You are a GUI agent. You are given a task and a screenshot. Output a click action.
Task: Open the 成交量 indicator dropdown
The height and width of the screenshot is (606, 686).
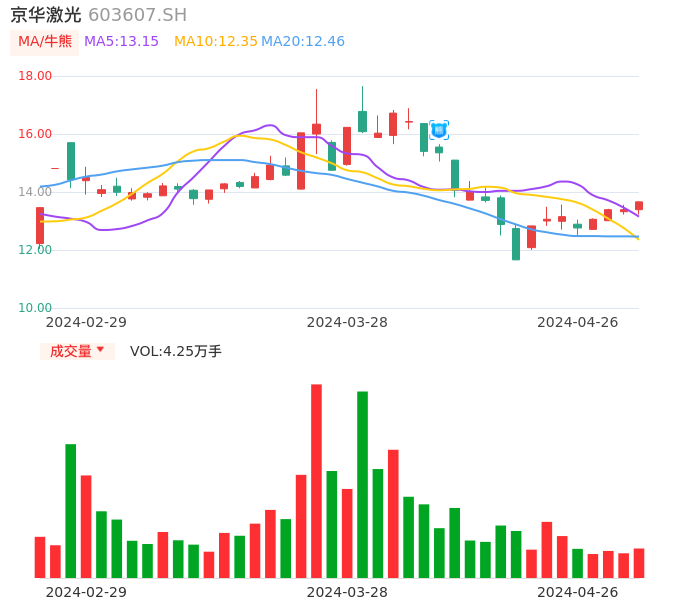pyautogui.click(x=77, y=351)
